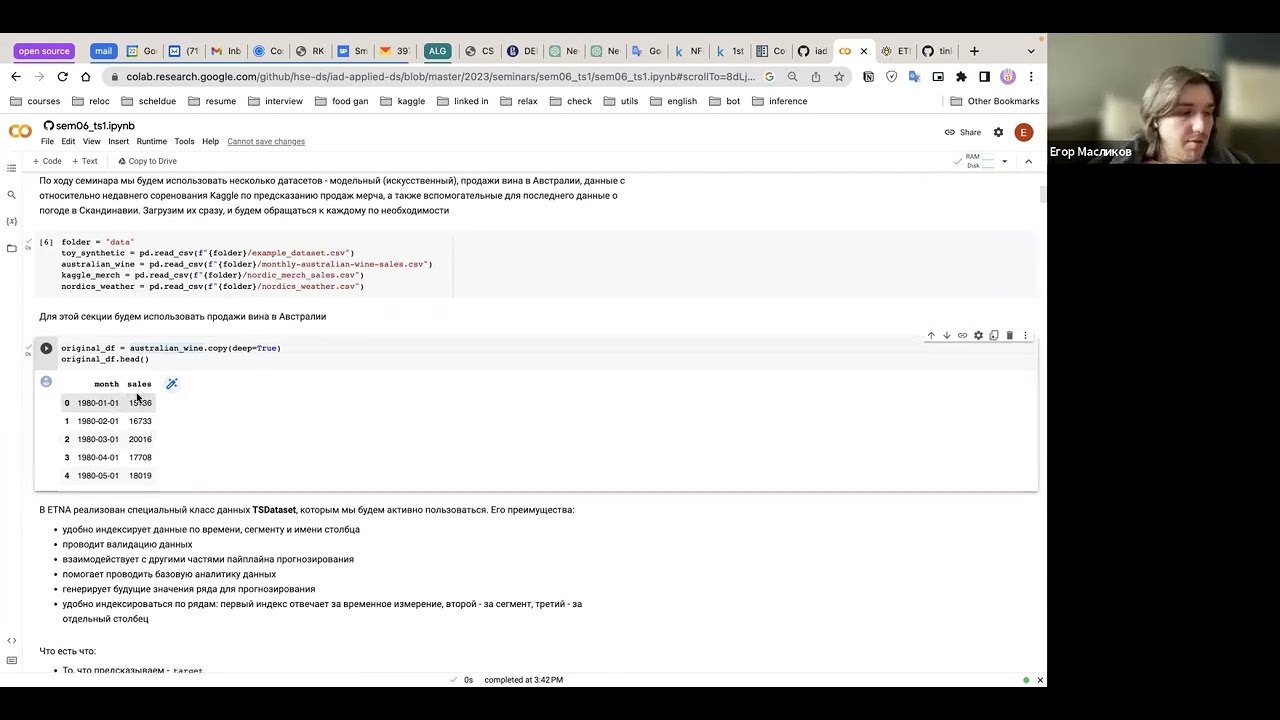
Task: Open the Insert menu
Action: 118,142
